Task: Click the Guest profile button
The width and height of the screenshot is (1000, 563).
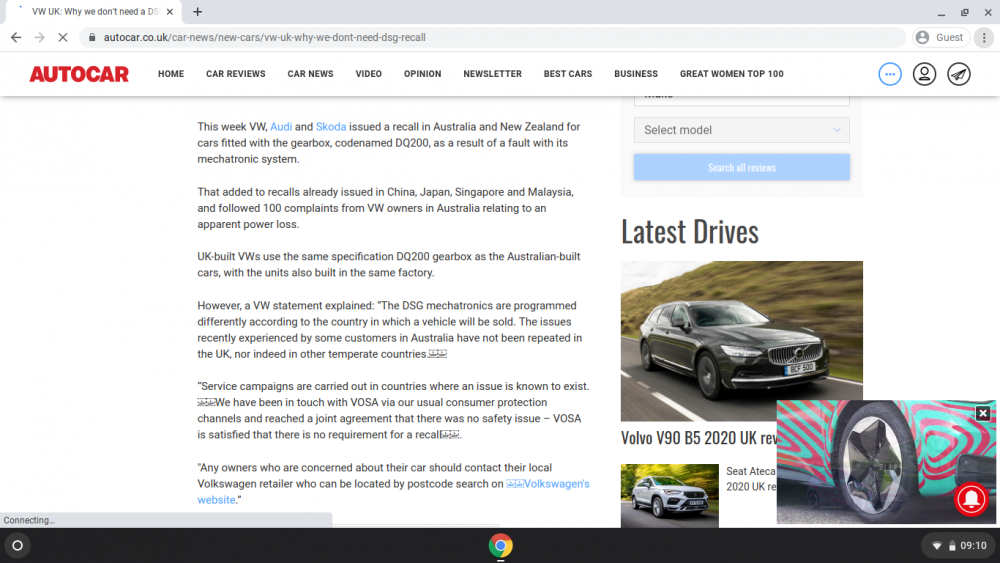Action: click(x=941, y=38)
